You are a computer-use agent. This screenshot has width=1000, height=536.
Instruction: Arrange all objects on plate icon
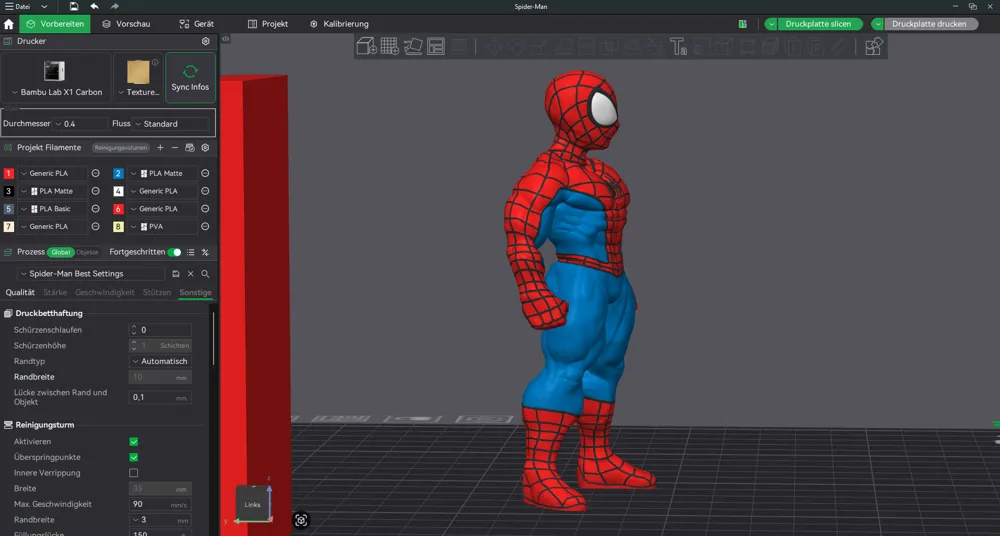point(436,46)
